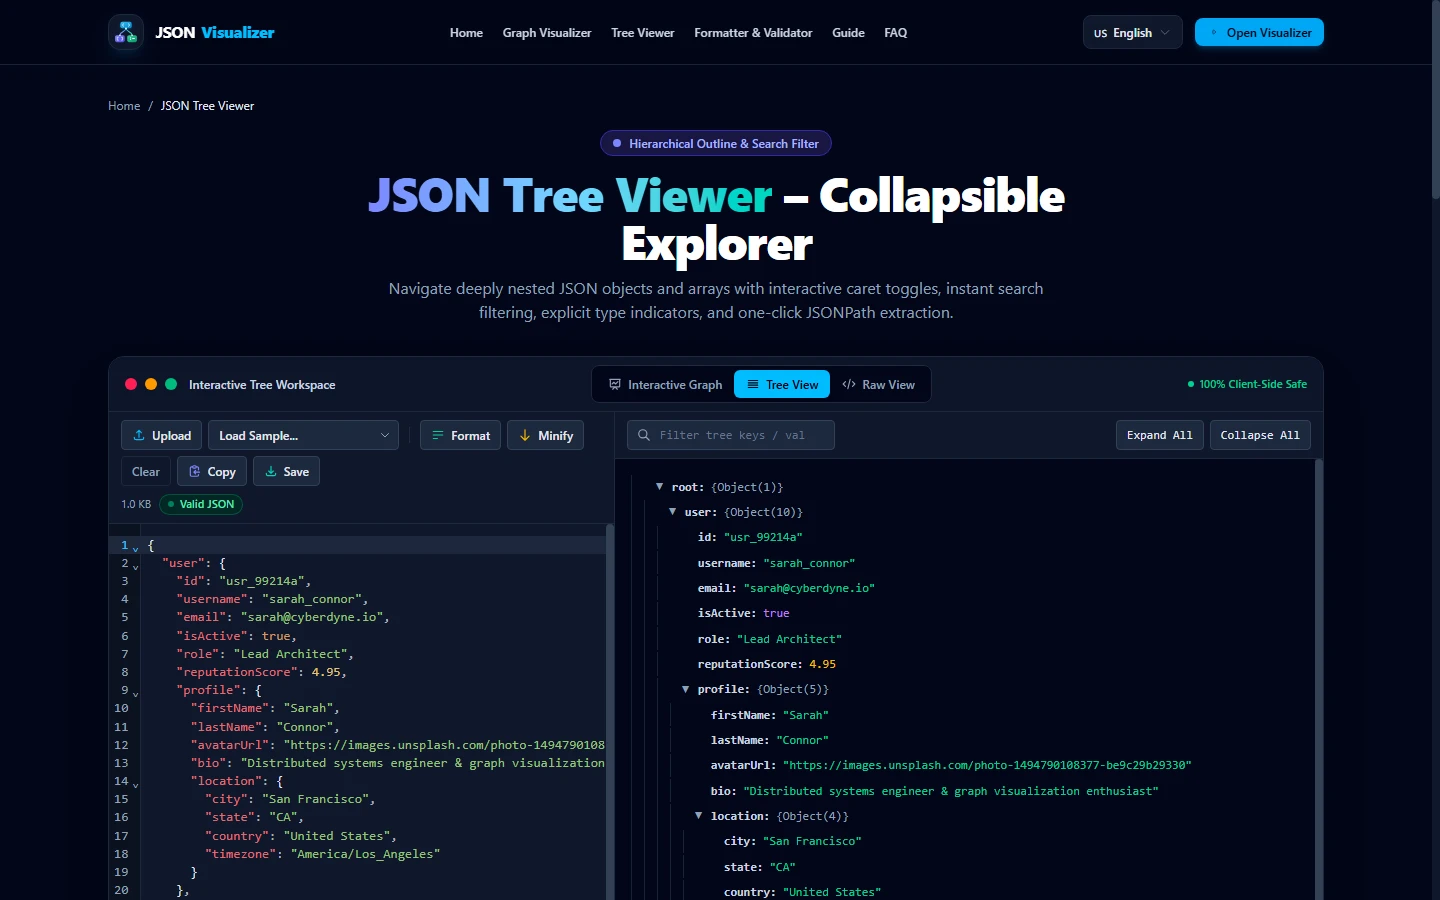The width and height of the screenshot is (1440, 900).
Task: Format the JSON with the Format button
Action: click(x=461, y=435)
